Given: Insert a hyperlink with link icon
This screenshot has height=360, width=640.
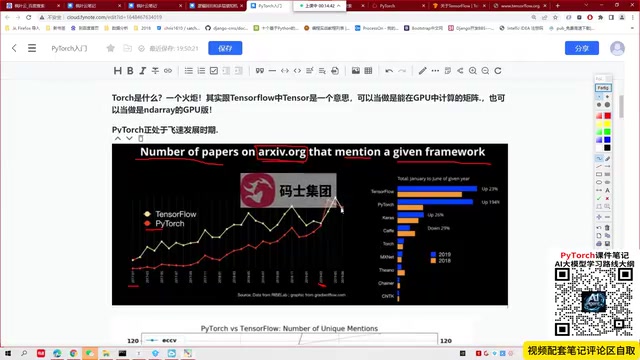Looking at the screenshot, I should (x=168, y=71).
